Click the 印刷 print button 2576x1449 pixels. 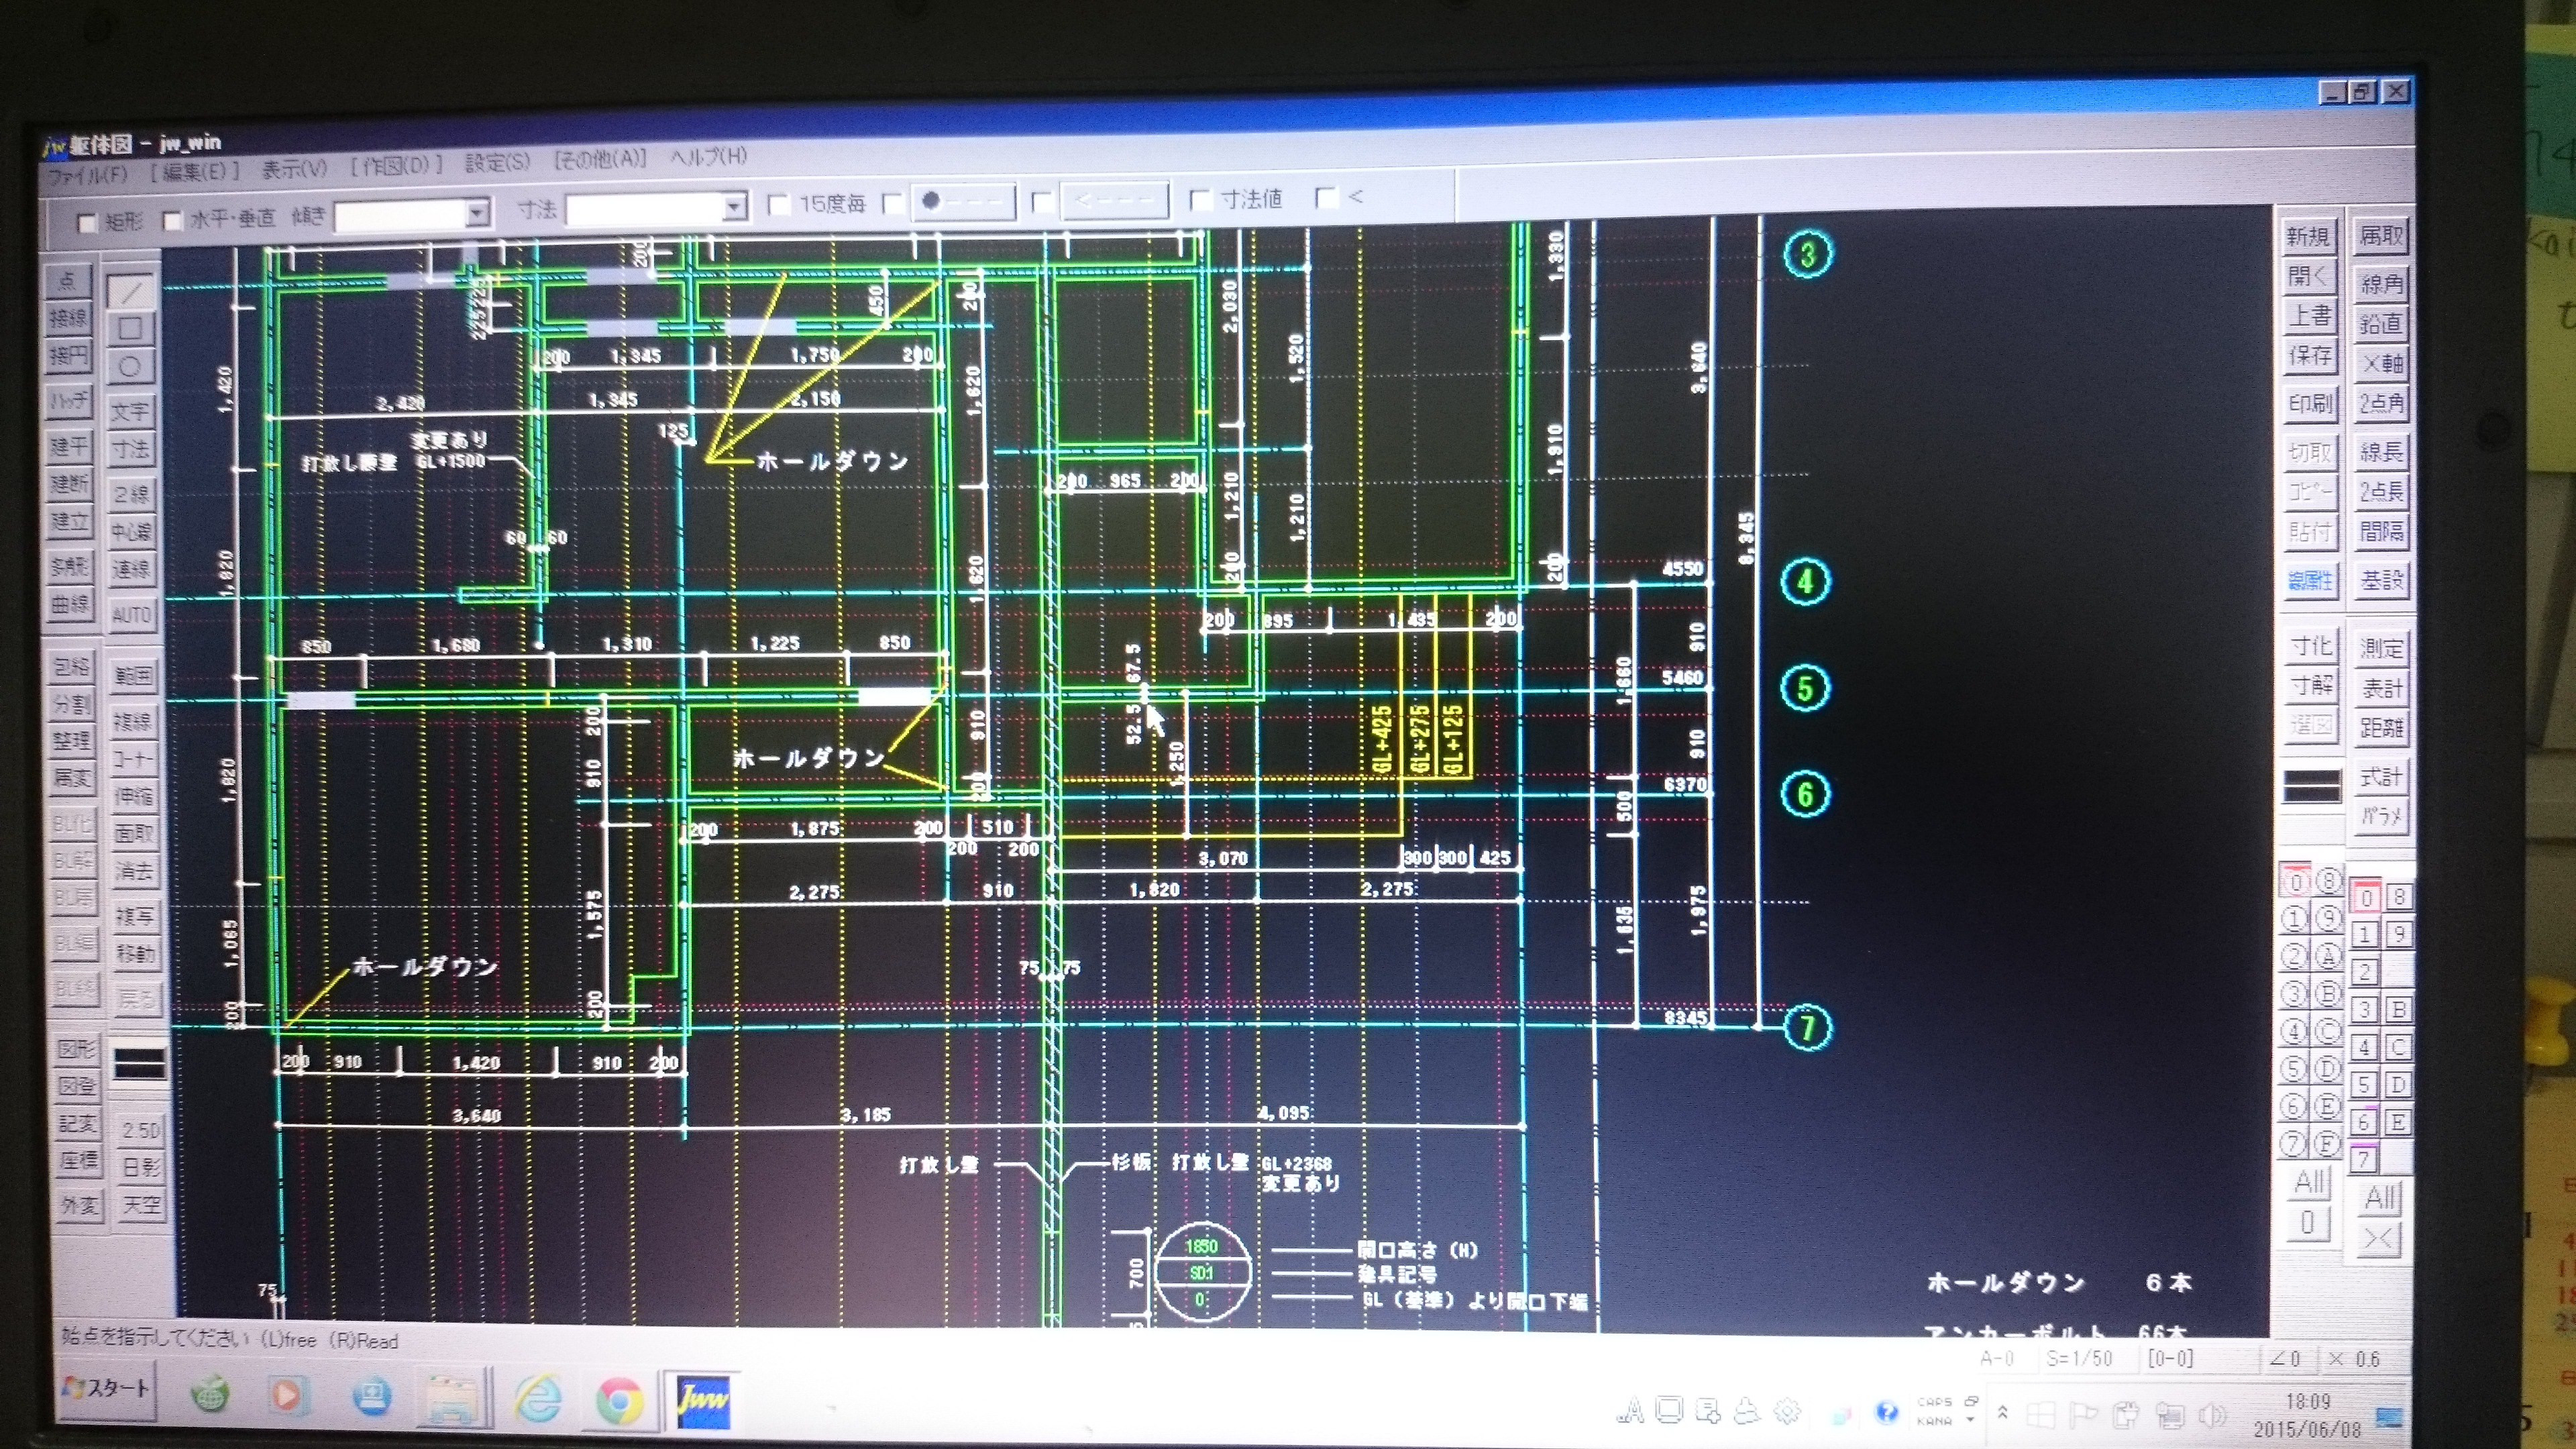pos(2309,403)
